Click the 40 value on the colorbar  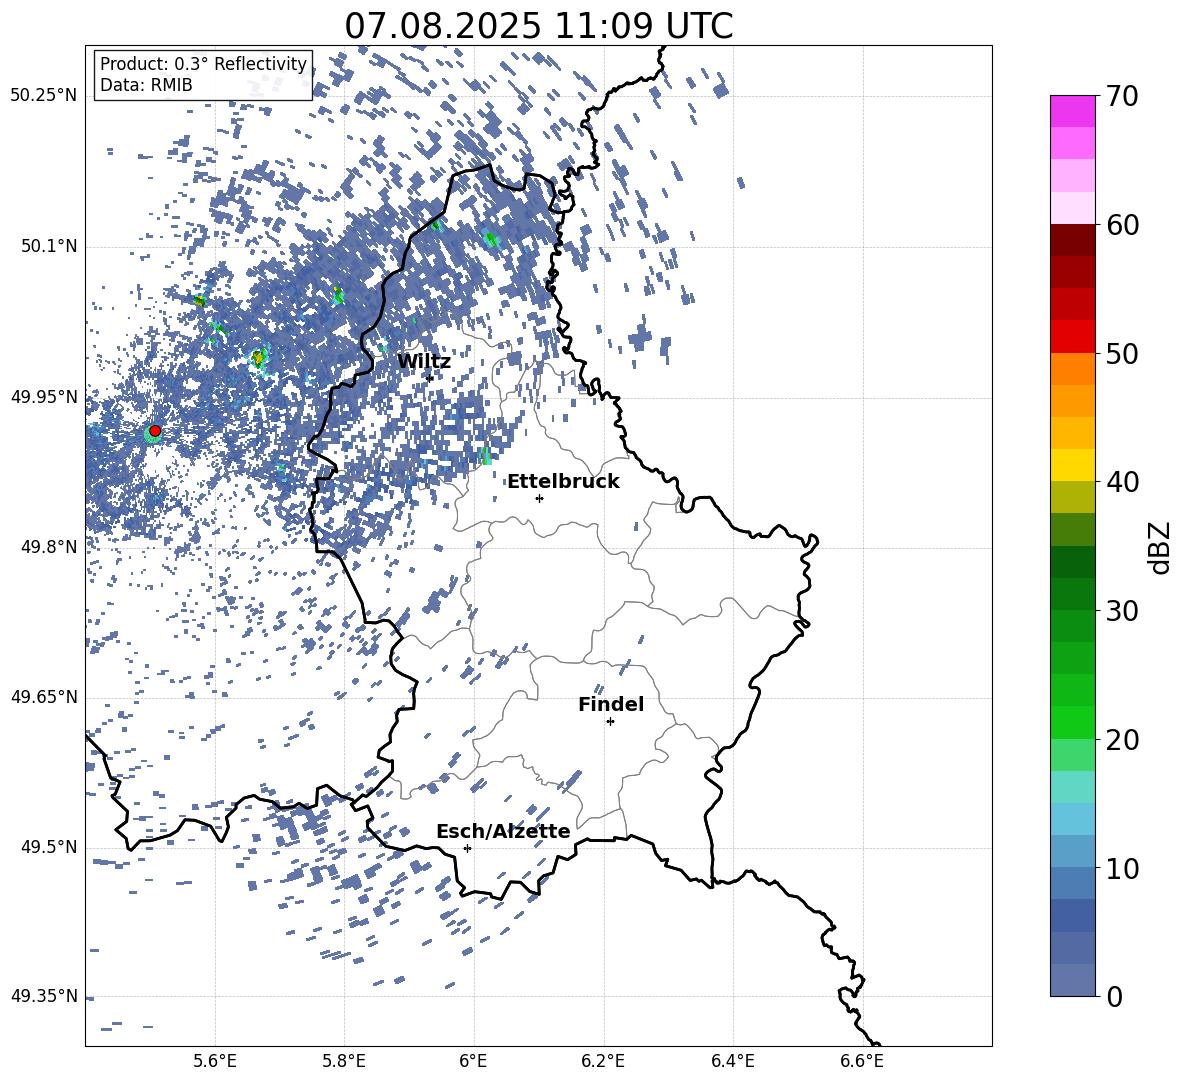pyautogui.click(x=1123, y=482)
